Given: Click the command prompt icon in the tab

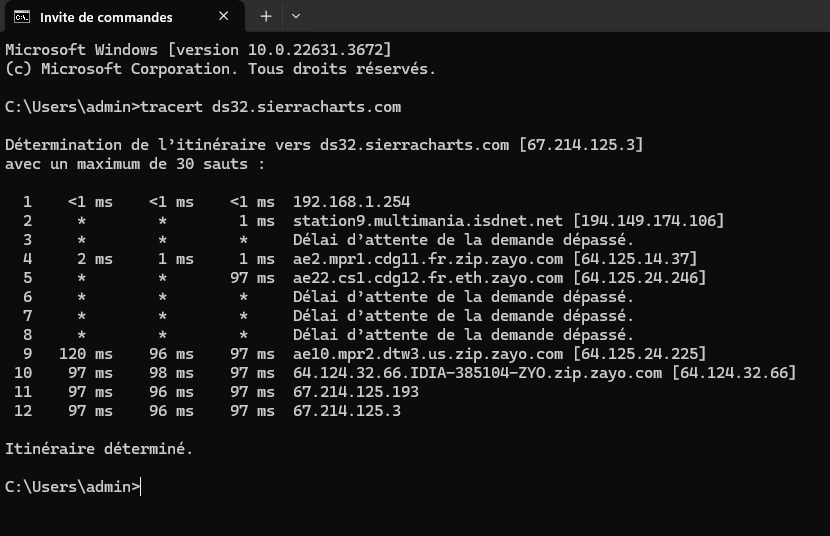Looking at the screenshot, I should coord(21,17).
